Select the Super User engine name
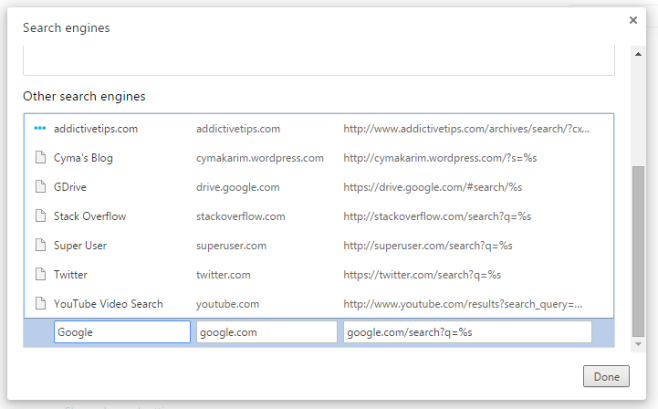This screenshot has height=409, width=658. (80, 245)
